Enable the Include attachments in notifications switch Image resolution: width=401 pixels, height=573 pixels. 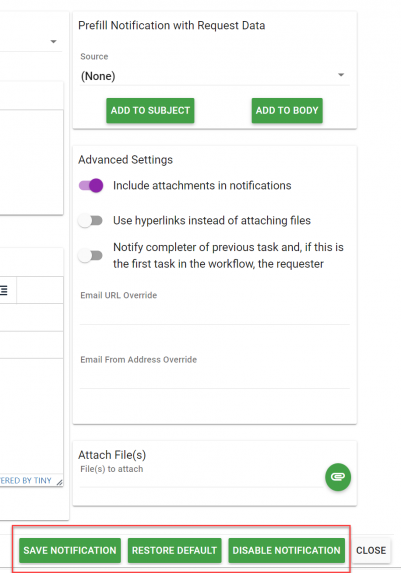click(x=91, y=186)
